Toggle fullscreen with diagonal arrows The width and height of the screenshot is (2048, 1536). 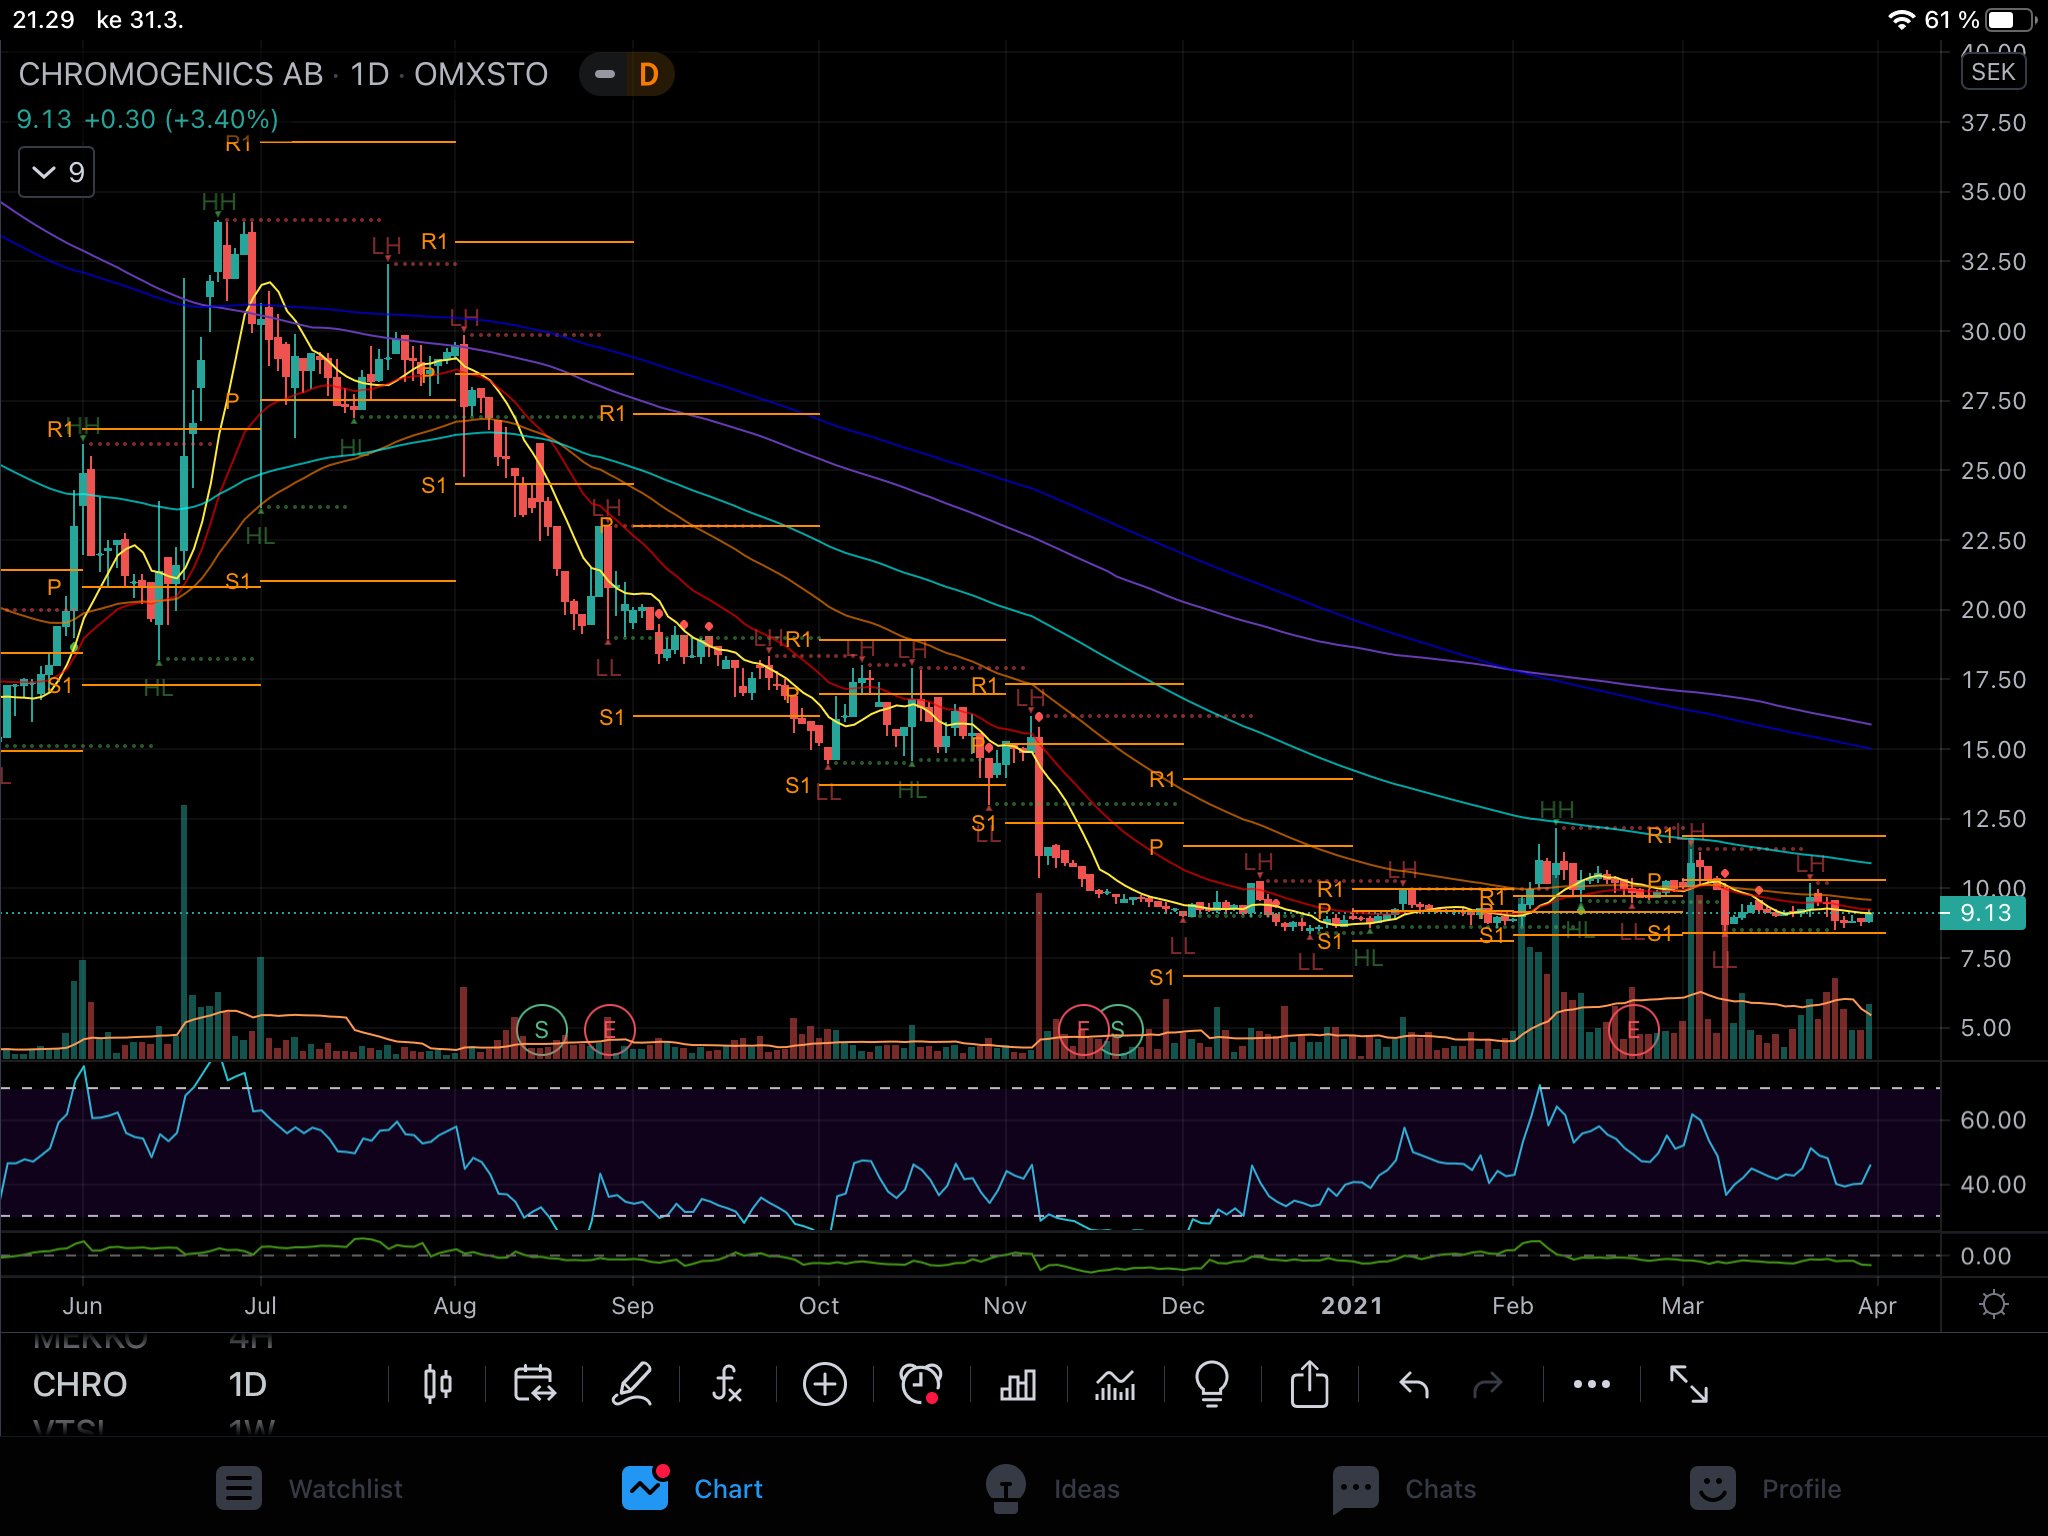click(x=1688, y=1384)
